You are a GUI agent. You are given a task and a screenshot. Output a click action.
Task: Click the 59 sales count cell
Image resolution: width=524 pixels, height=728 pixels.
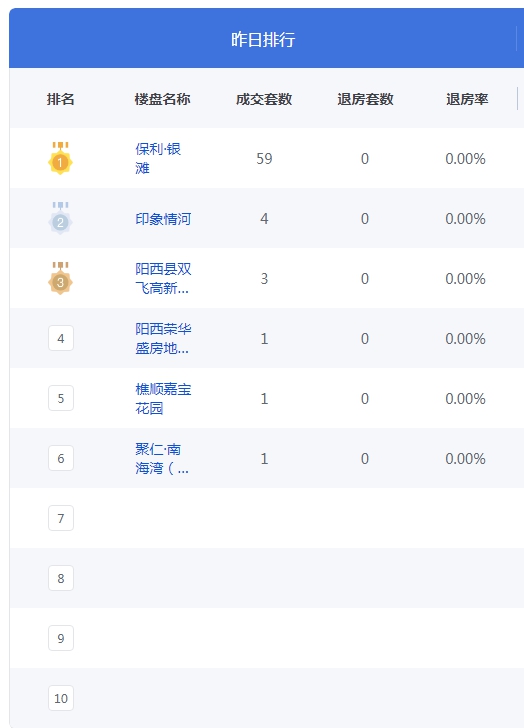coord(264,159)
